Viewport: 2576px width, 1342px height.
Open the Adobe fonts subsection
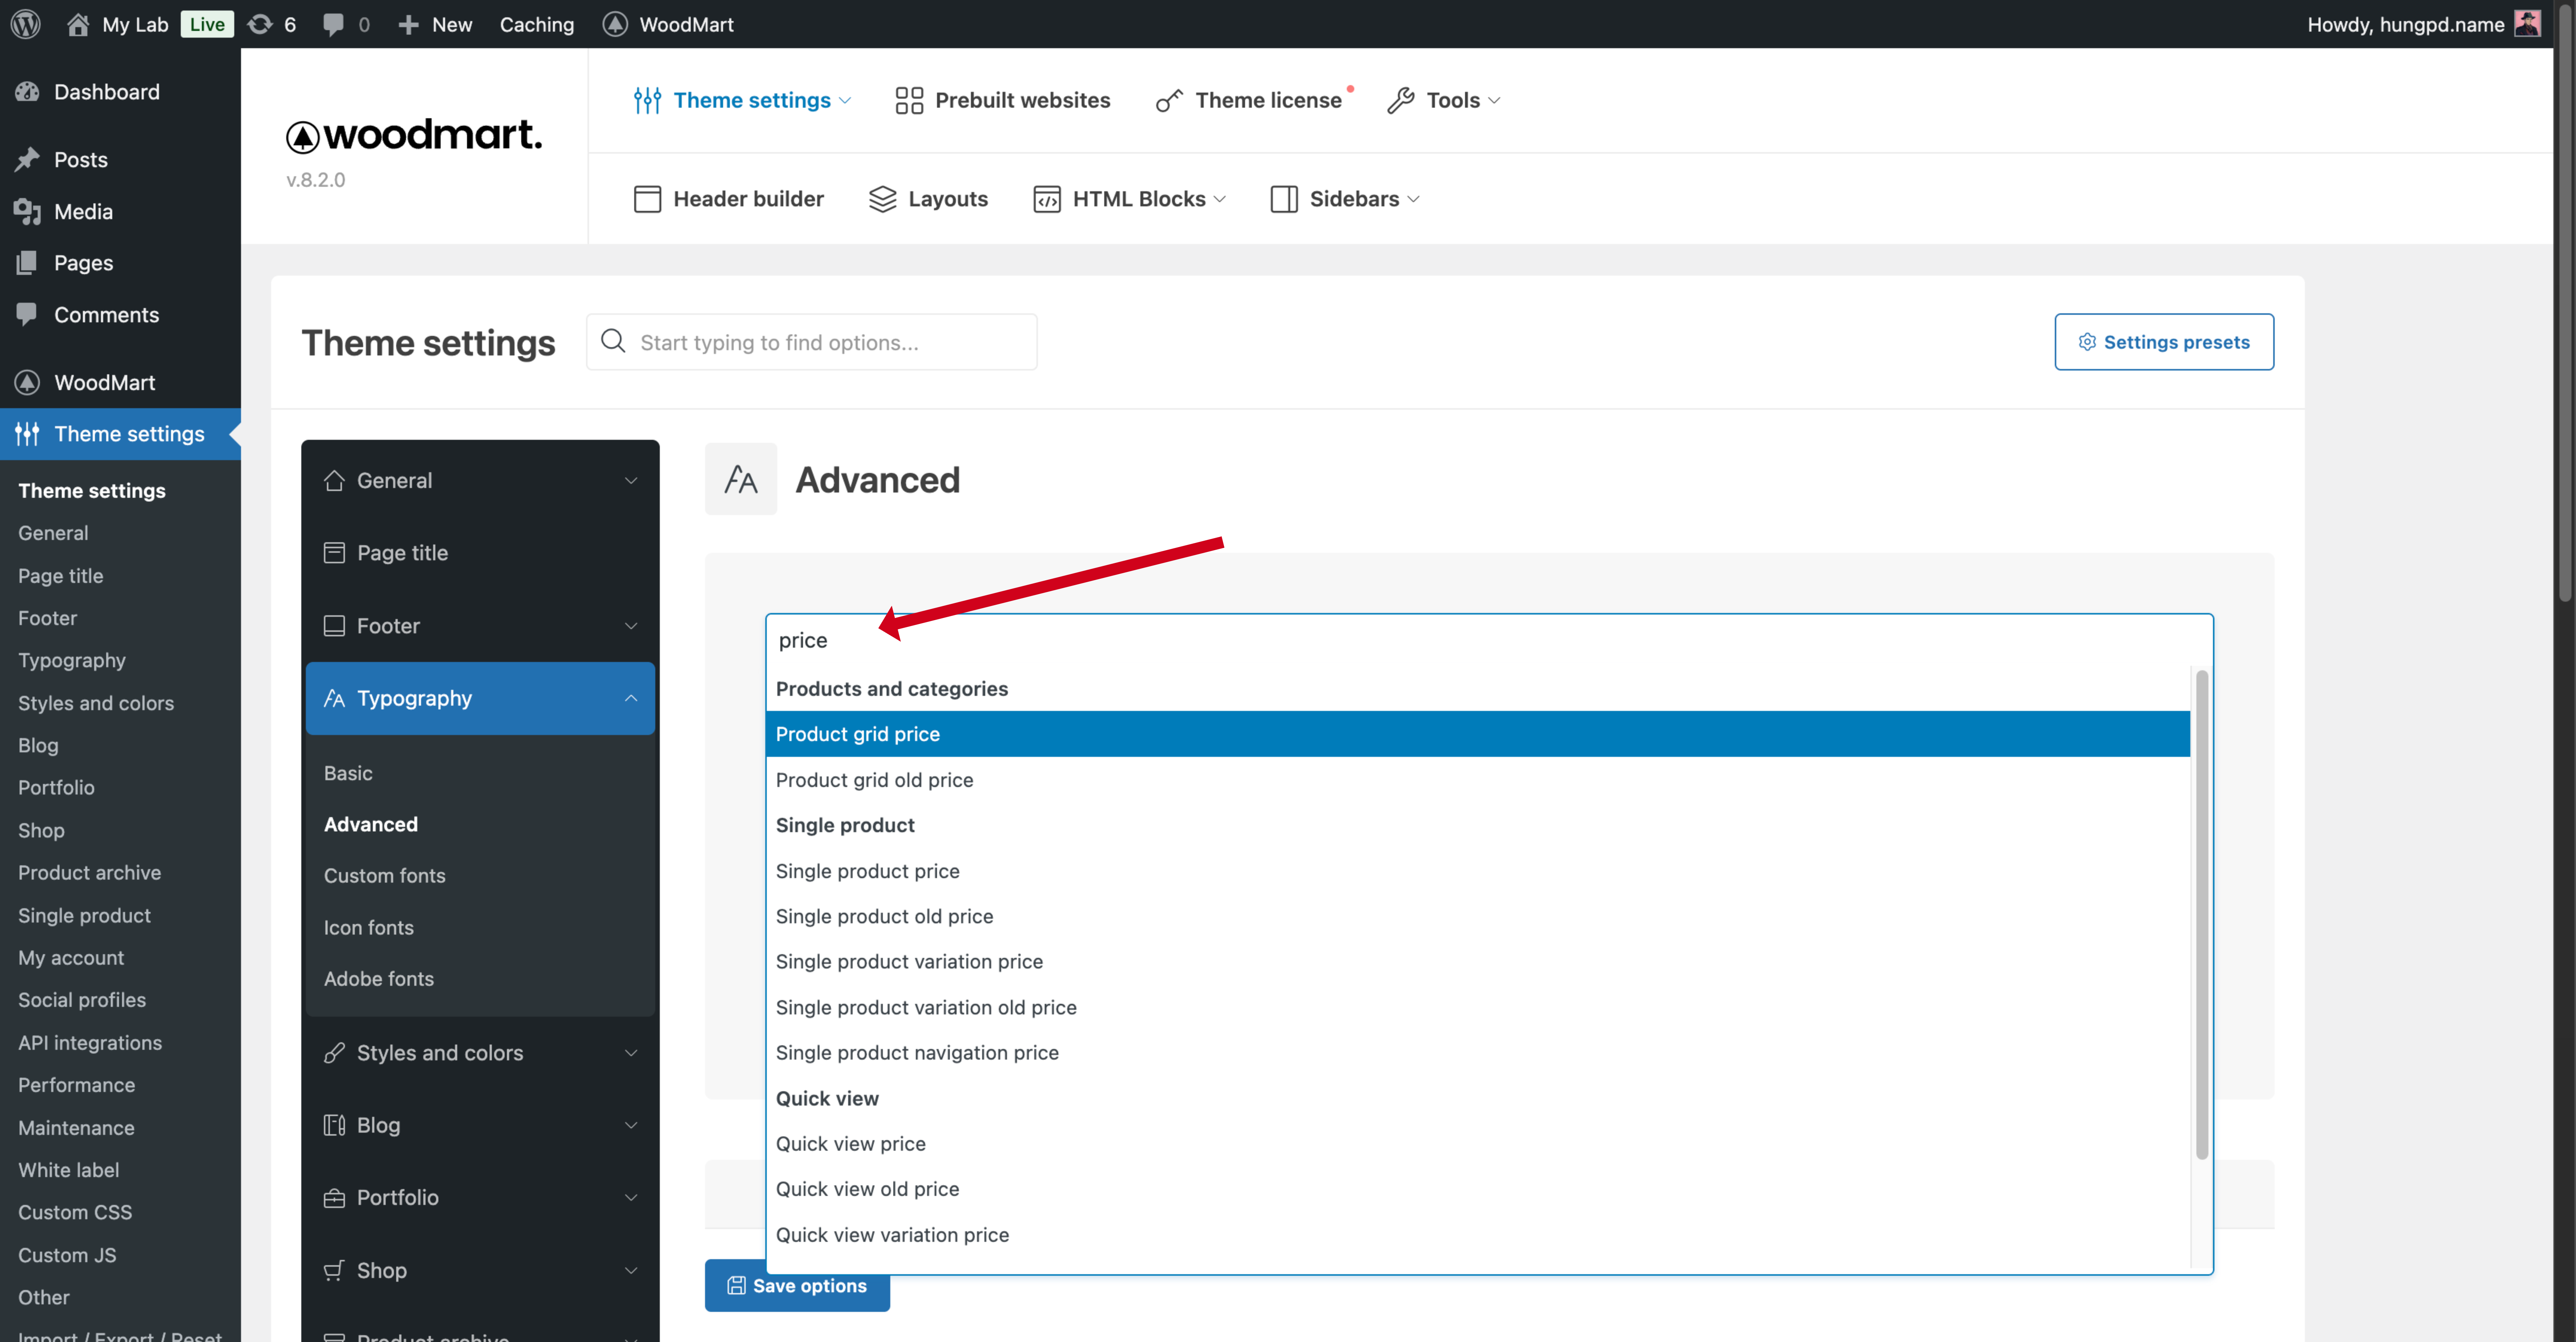pyautogui.click(x=379, y=979)
